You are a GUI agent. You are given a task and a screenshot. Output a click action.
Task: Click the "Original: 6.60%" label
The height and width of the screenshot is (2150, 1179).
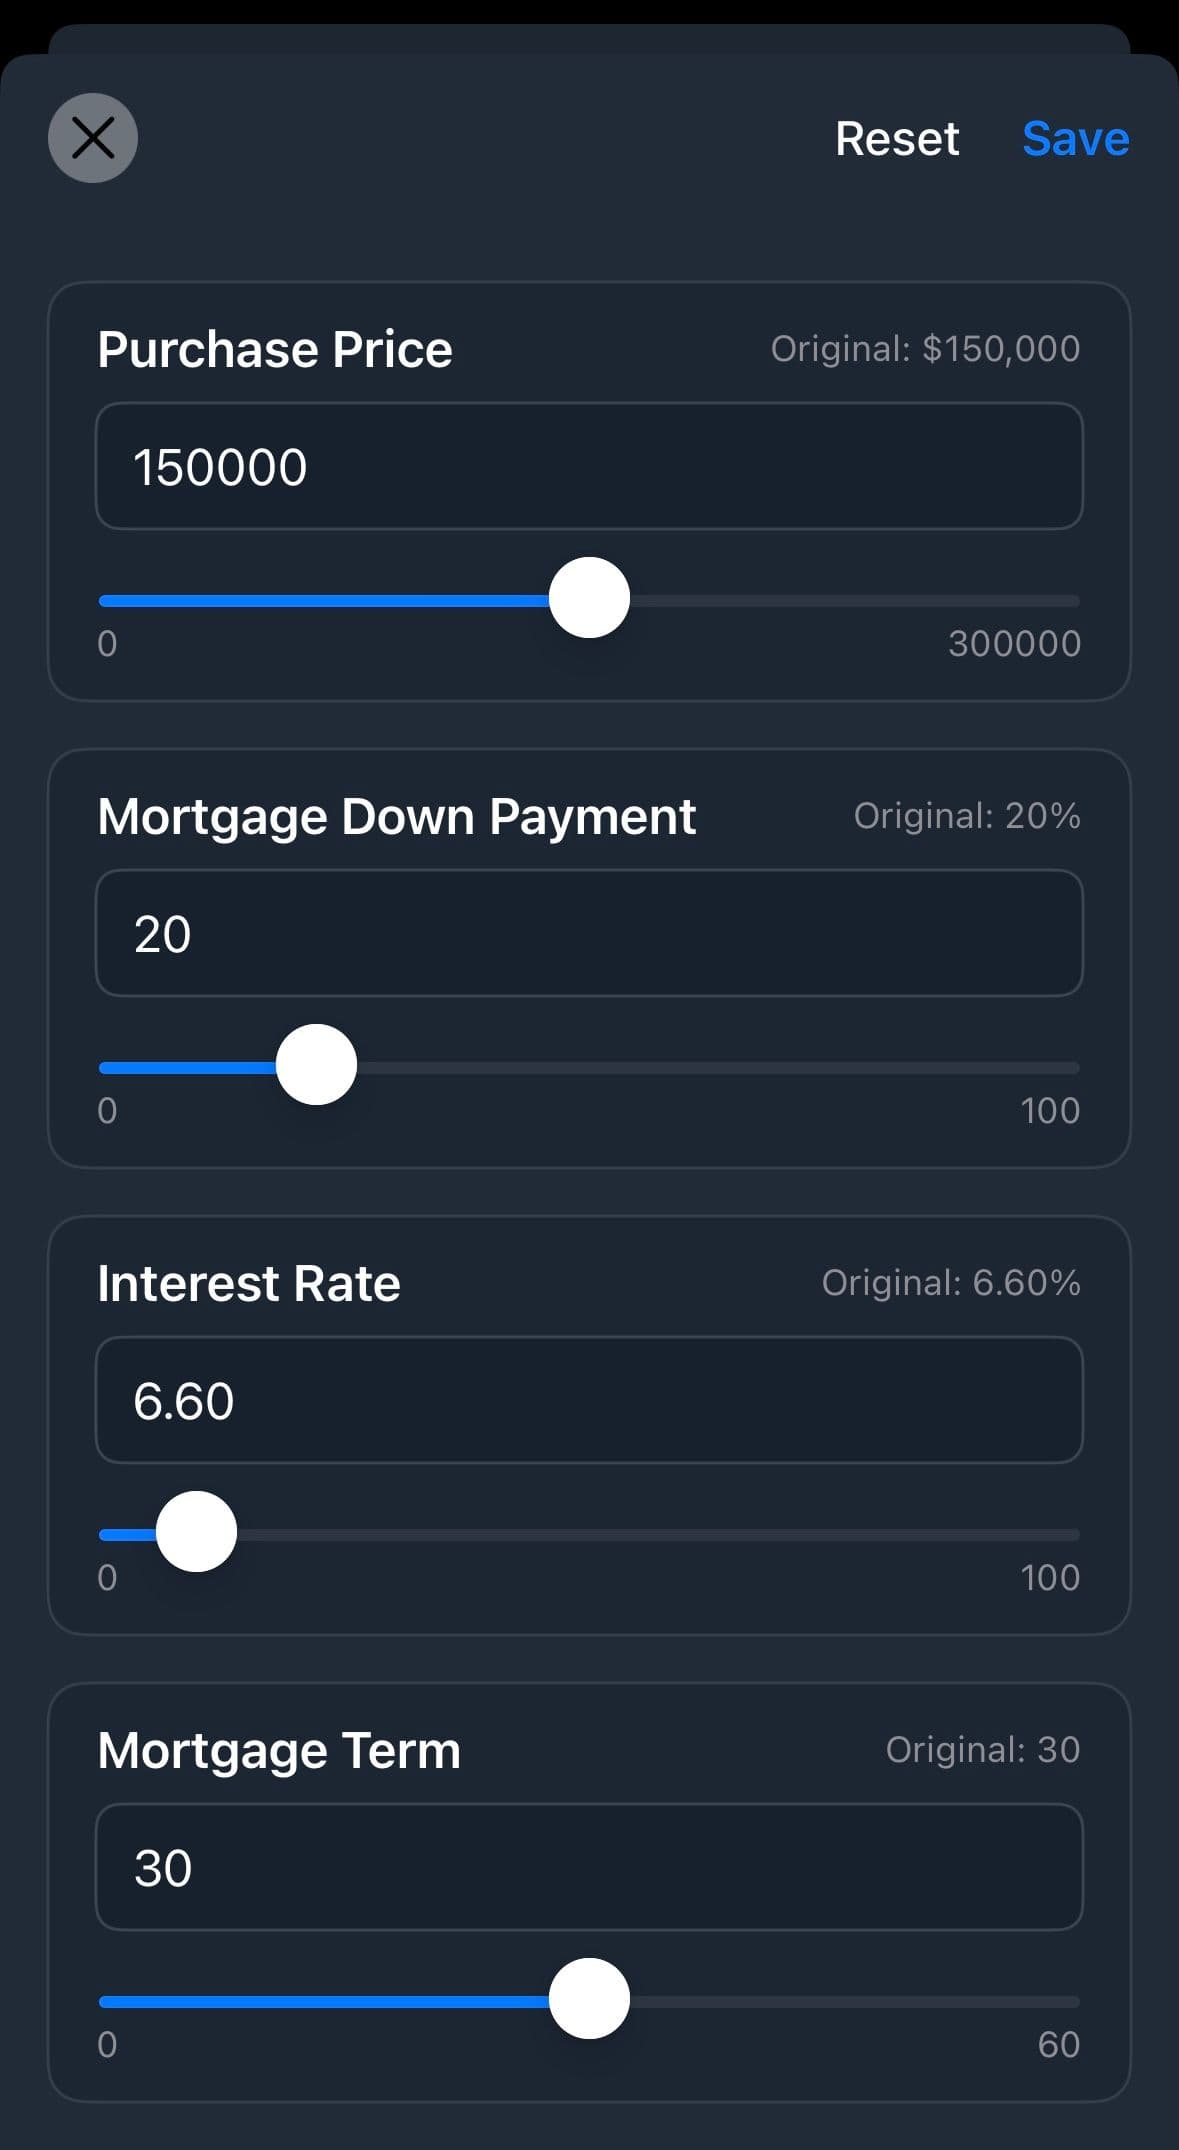coord(951,1283)
